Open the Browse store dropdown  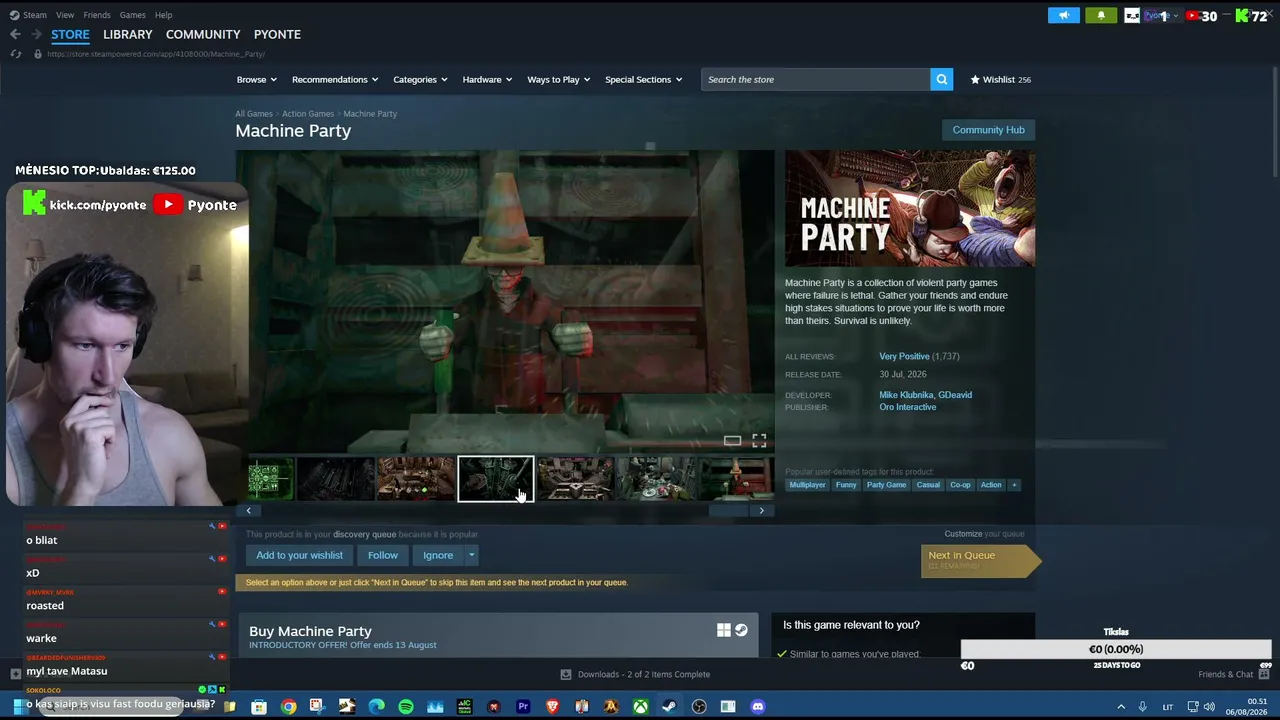tap(256, 79)
